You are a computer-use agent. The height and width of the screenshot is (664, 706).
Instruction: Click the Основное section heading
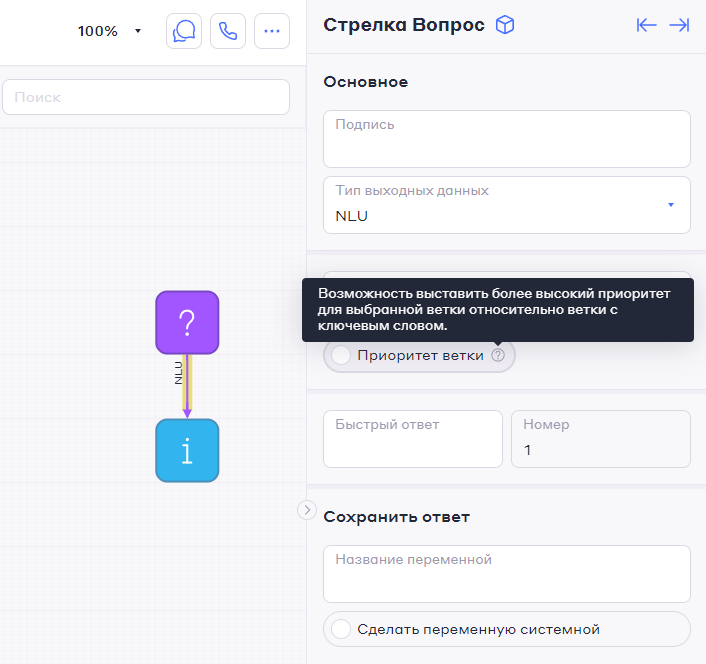click(x=366, y=82)
